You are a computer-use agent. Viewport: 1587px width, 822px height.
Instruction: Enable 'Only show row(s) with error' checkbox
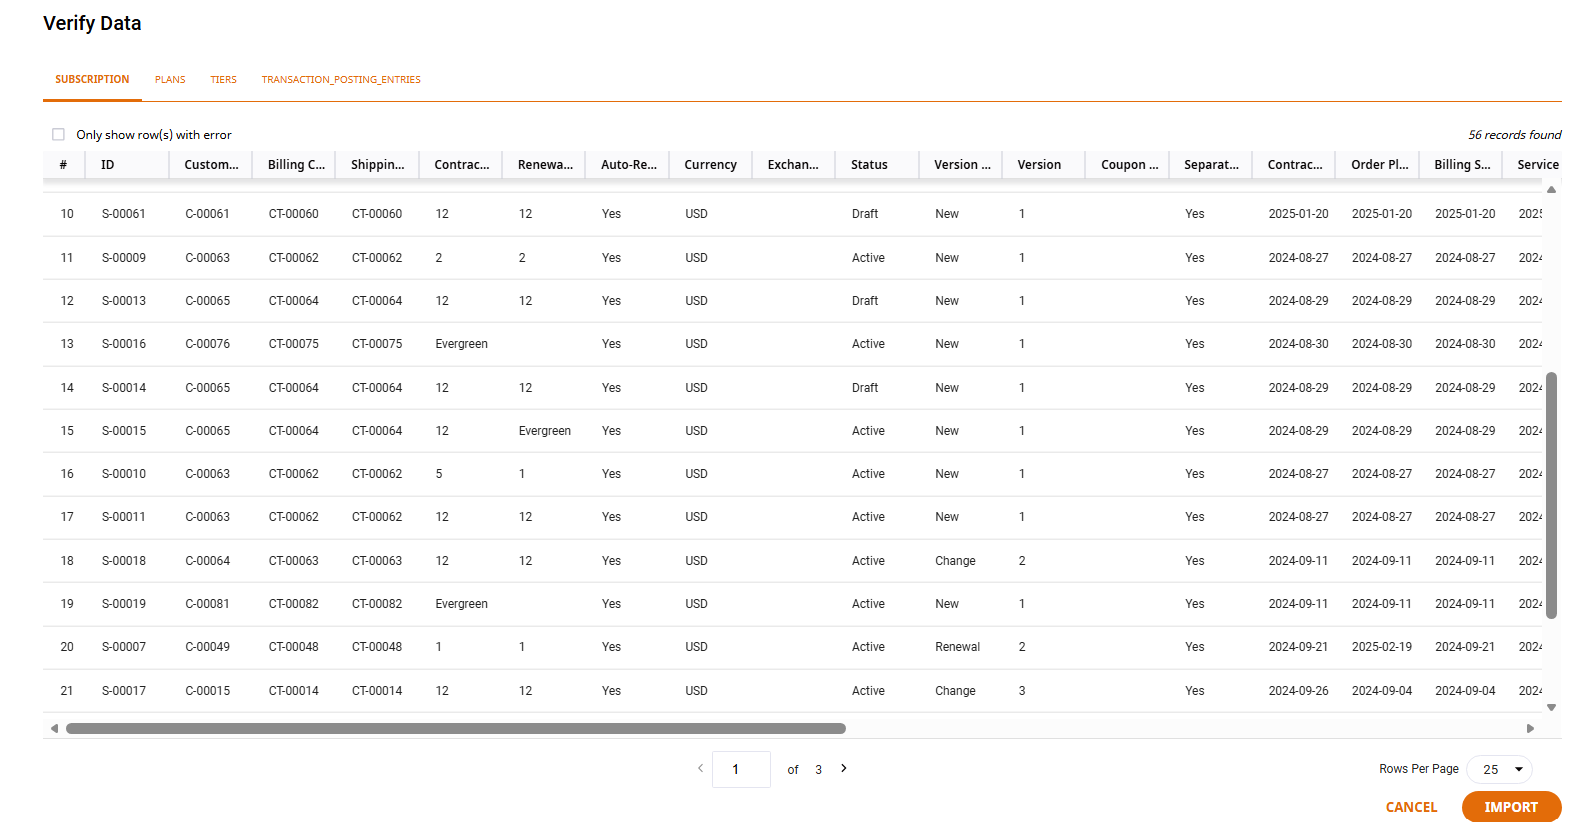tap(58, 134)
